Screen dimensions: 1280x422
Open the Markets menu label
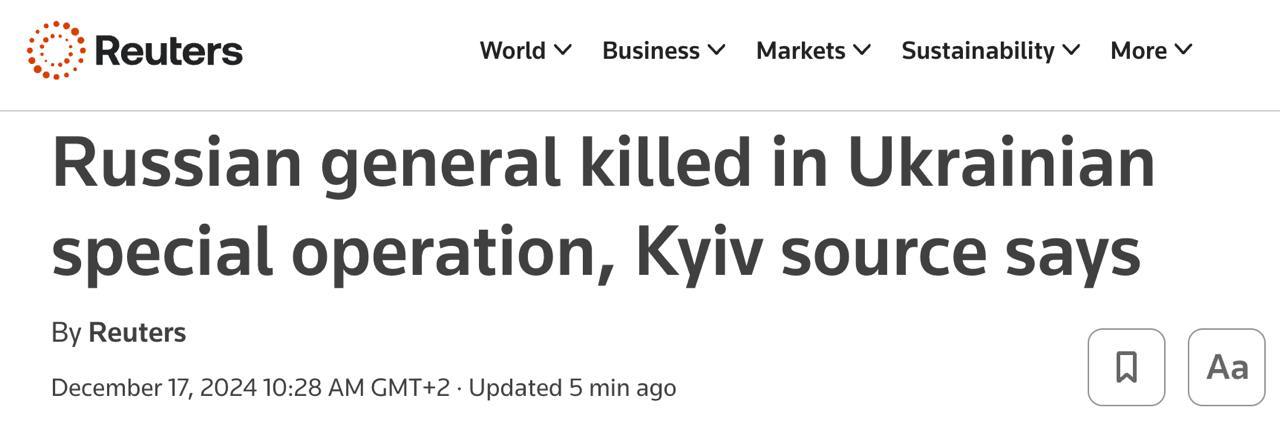pyautogui.click(x=801, y=50)
